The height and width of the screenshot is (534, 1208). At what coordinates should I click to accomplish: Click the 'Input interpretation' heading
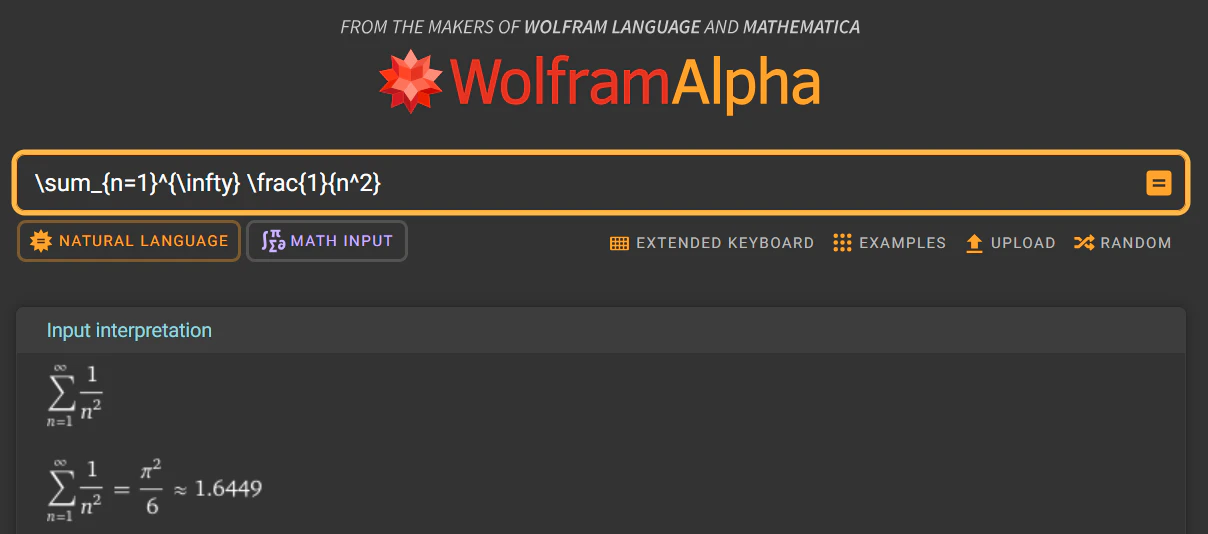129,330
